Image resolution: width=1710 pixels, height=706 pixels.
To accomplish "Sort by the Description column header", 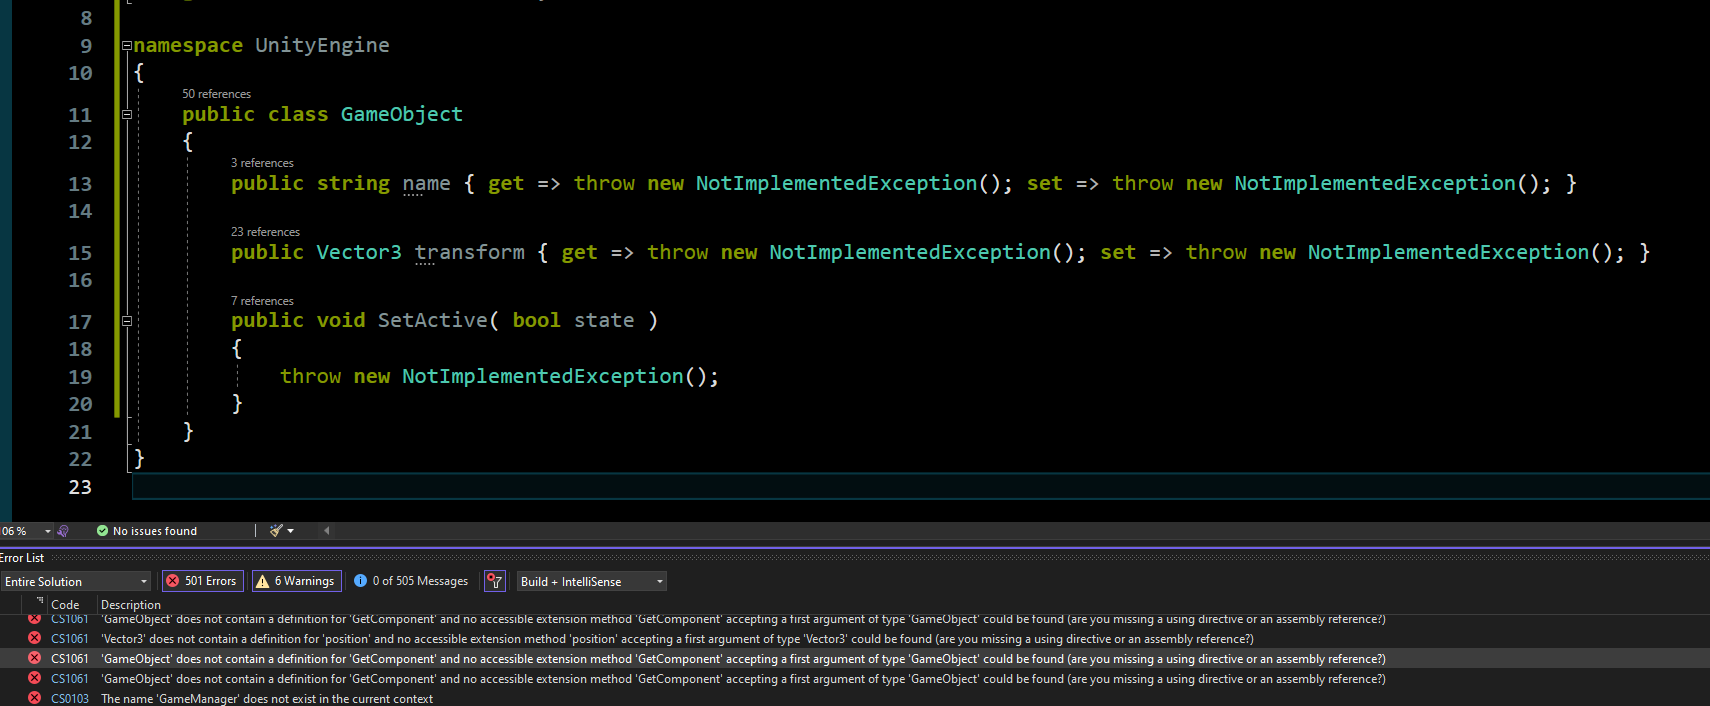I will [131, 605].
